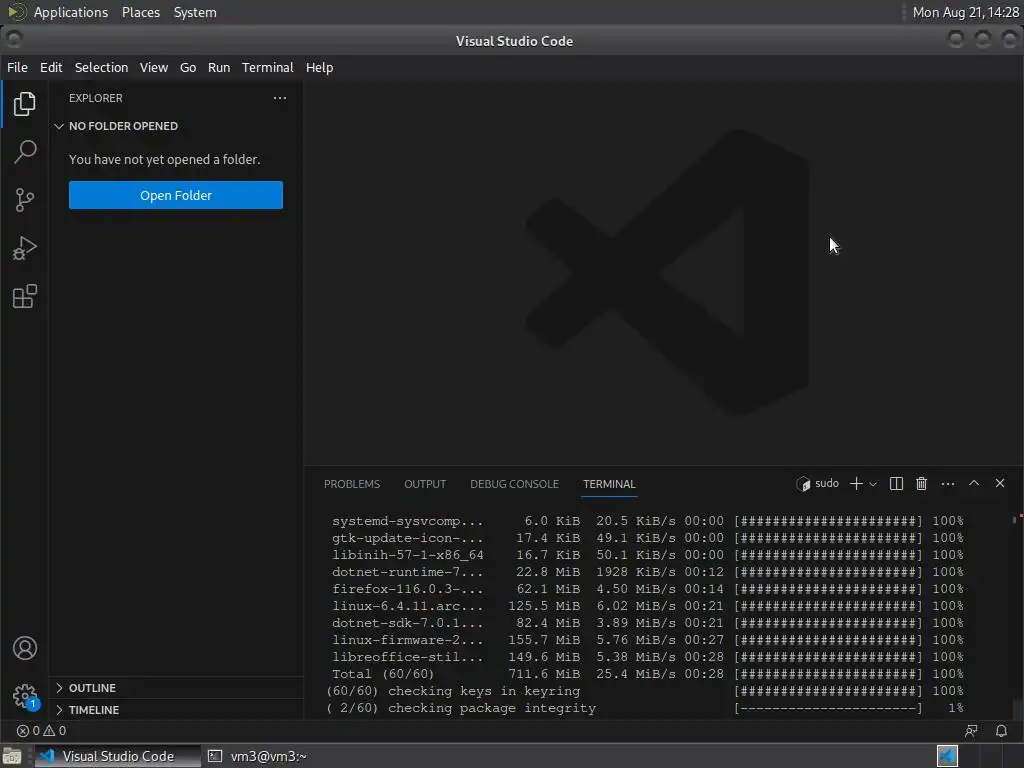
Task: Open the Selection menu
Action: tap(101, 67)
